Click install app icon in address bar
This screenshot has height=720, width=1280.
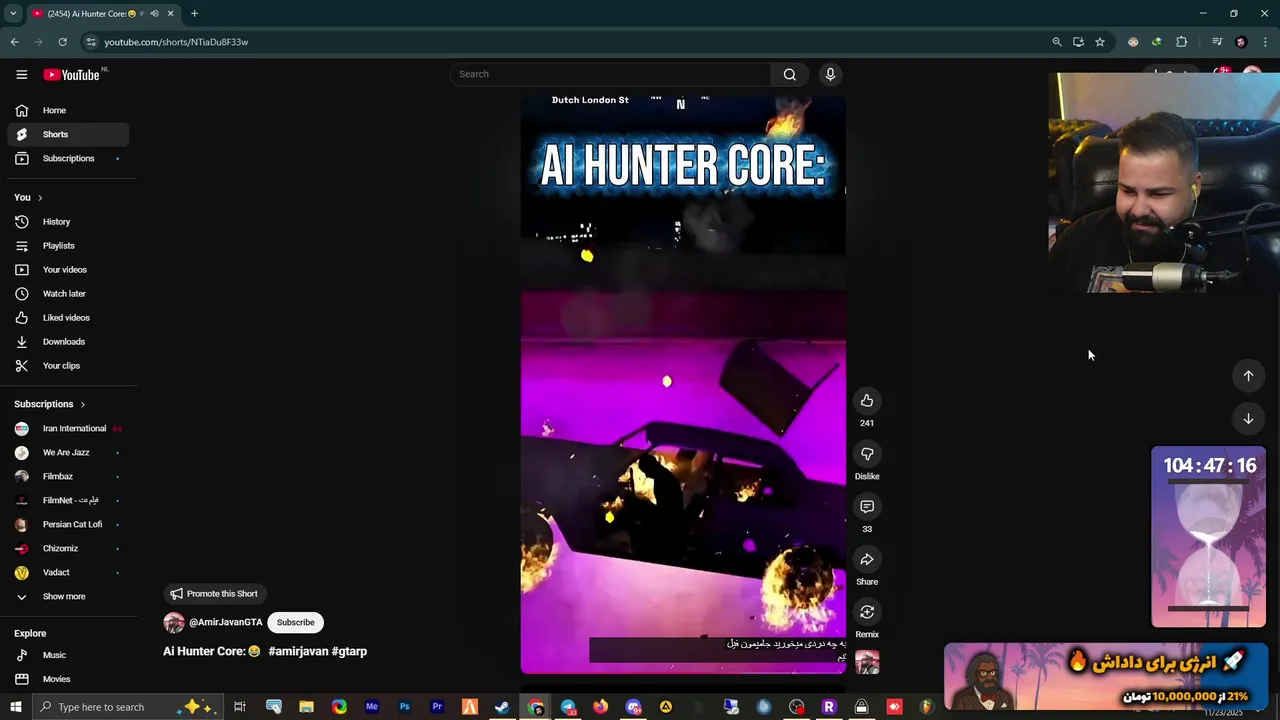(1078, 42)
